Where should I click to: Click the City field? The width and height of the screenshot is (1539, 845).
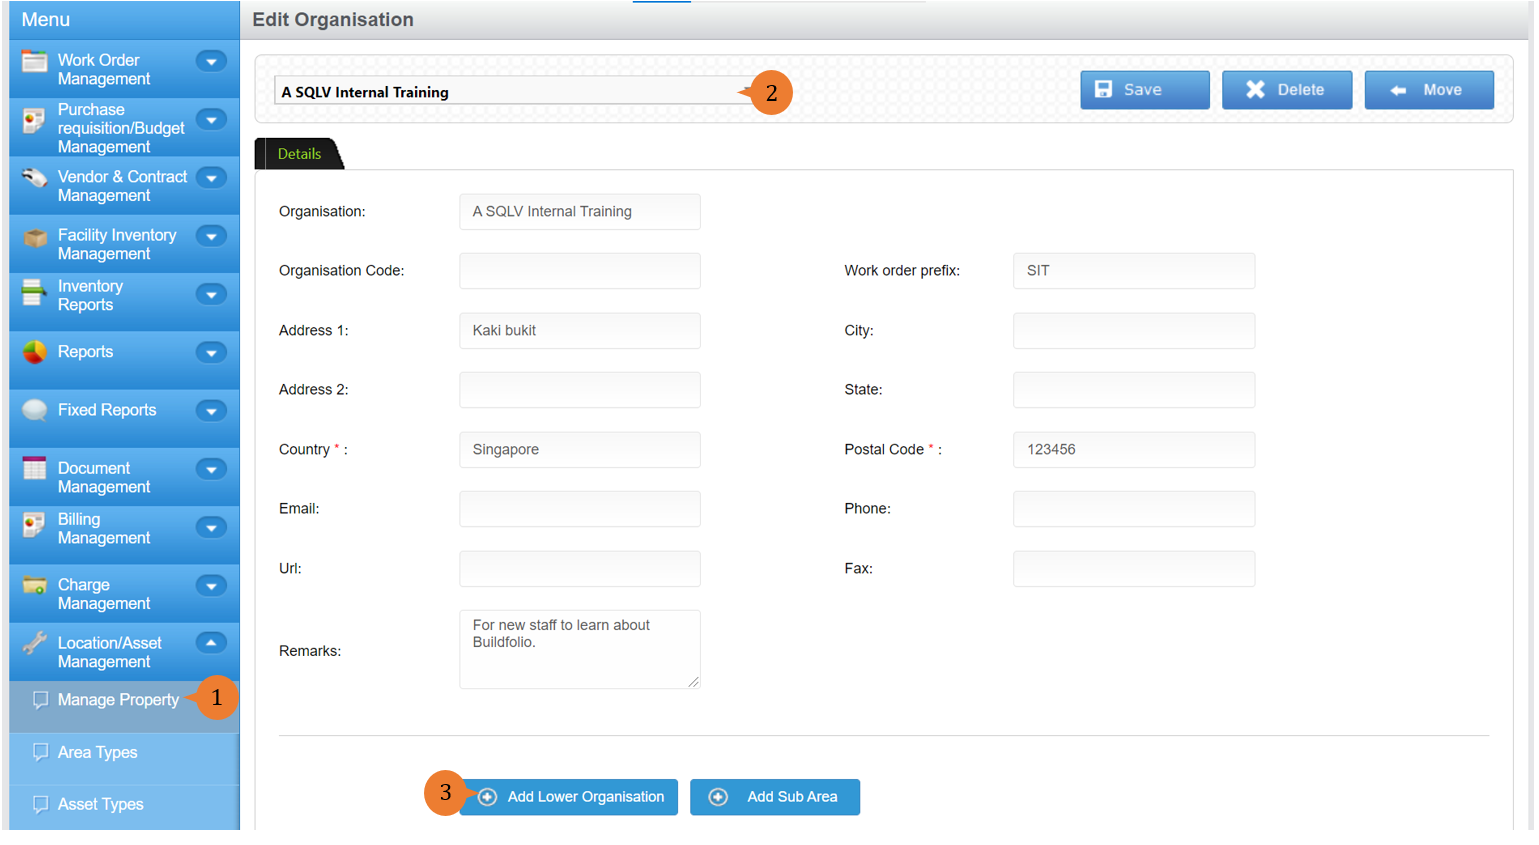coord(1134,331)
